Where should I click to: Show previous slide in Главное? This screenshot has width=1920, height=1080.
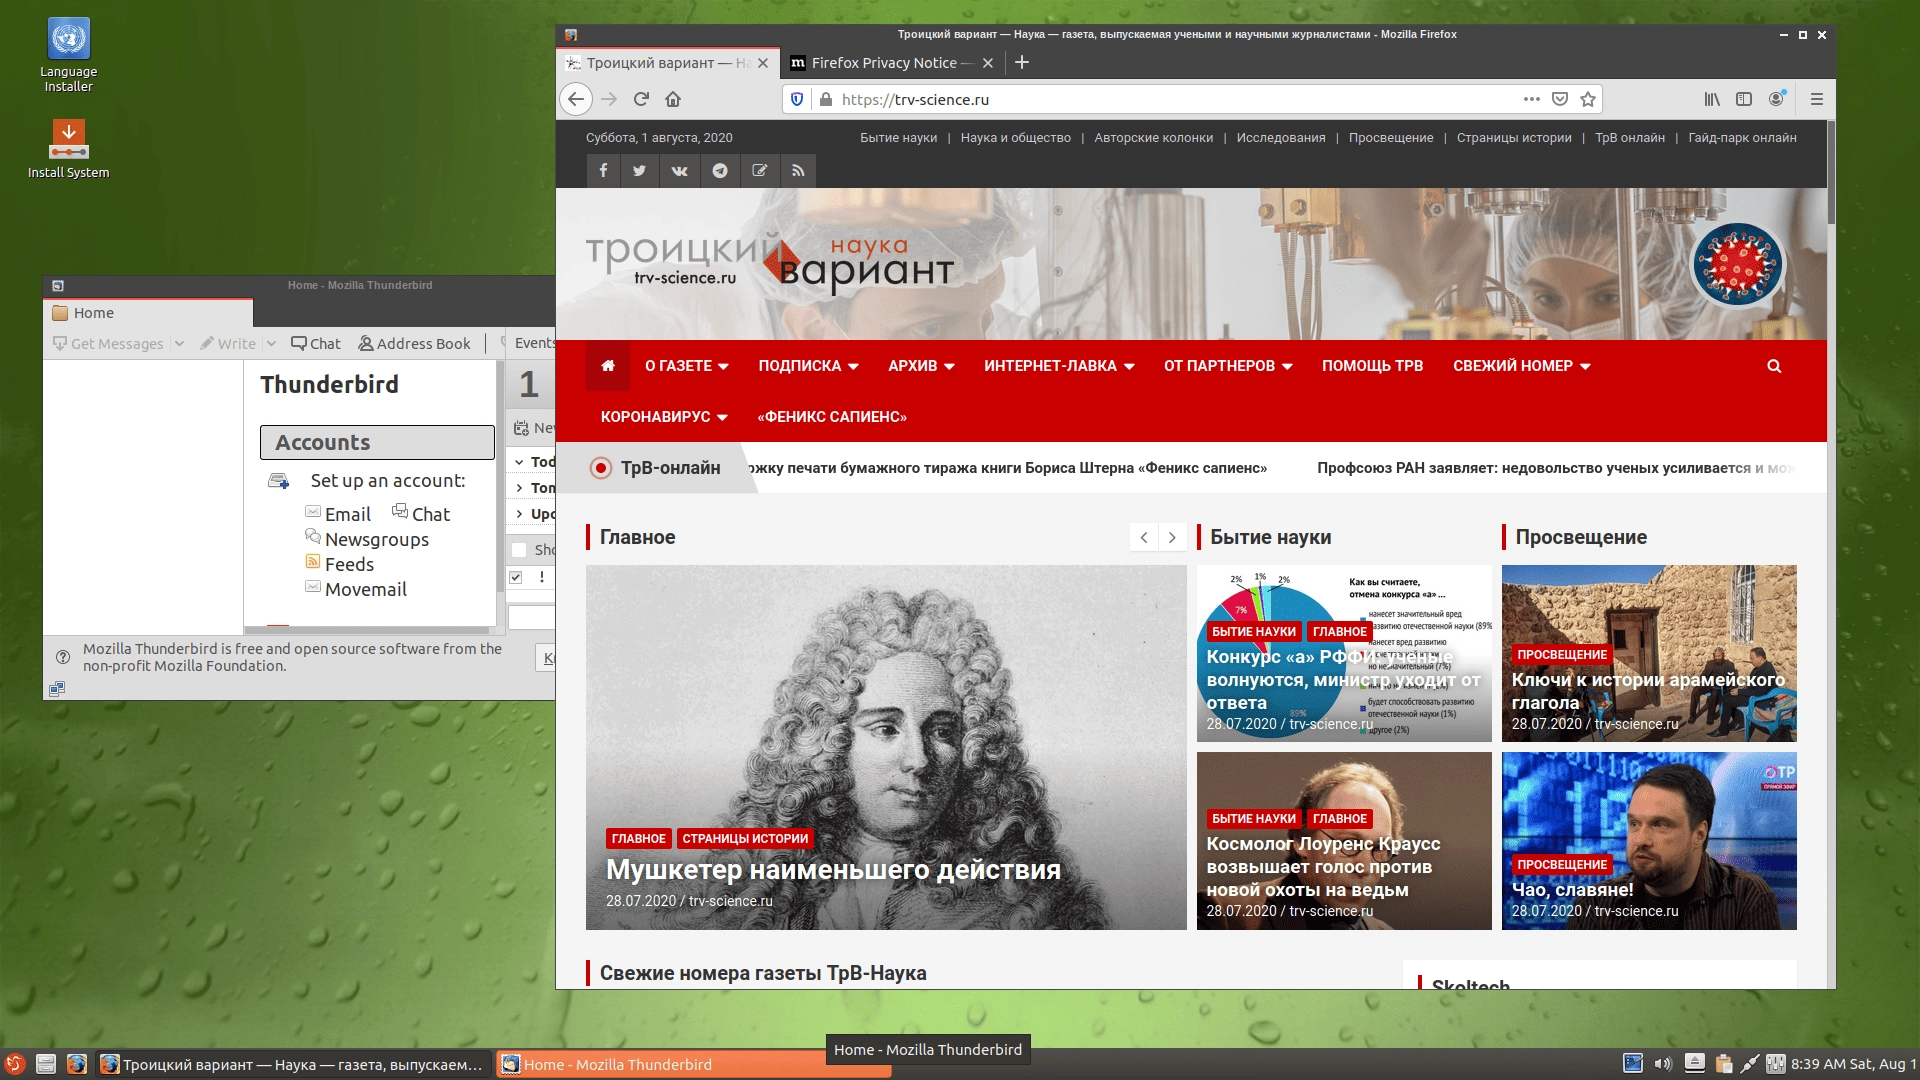pyautogui.click(x=1144, y=537)
